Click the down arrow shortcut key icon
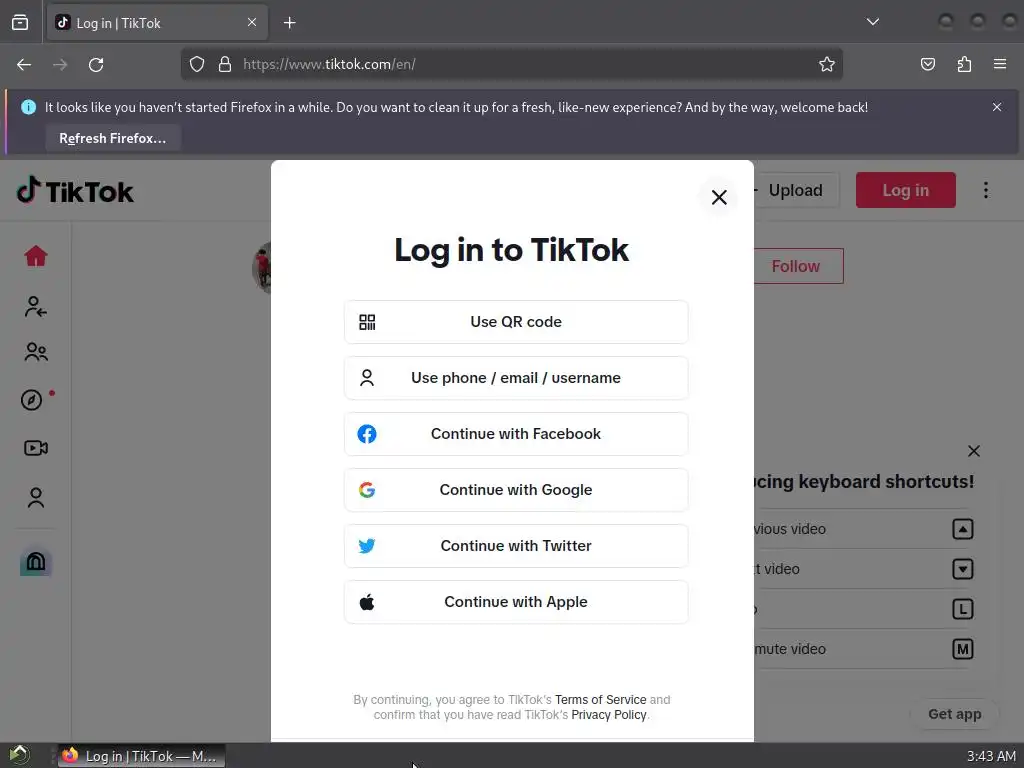Image resolution: width=1024 pixels, height=768 pixels. 963,569
